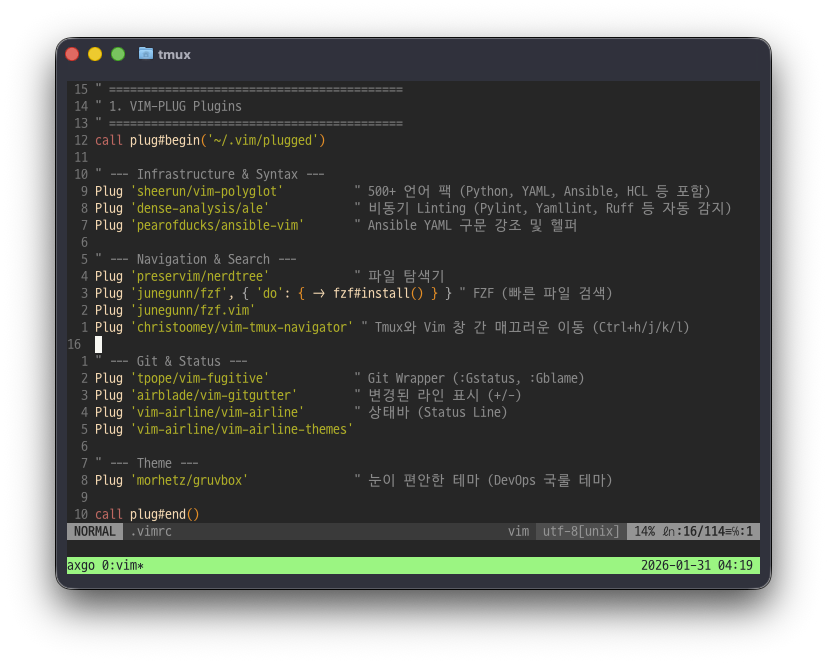The image size is (827, 663).
Task: Click the "Ansible YAML" comment text
Action: [409, 225]
